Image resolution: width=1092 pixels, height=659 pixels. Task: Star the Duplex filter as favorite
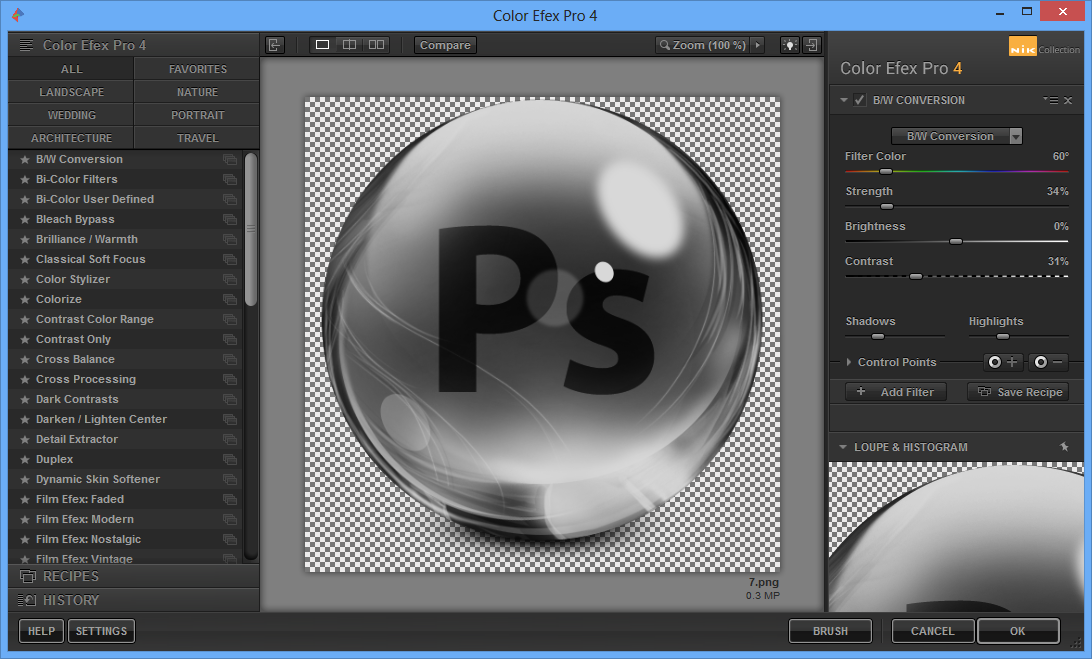(x=25, y=459)
